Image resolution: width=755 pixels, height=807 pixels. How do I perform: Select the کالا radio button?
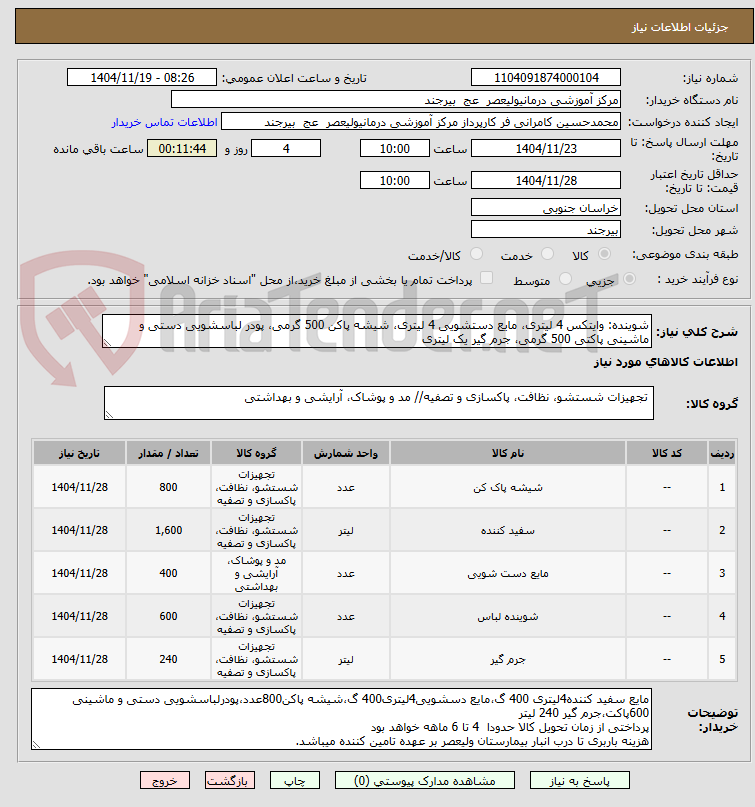pos(605,254)
